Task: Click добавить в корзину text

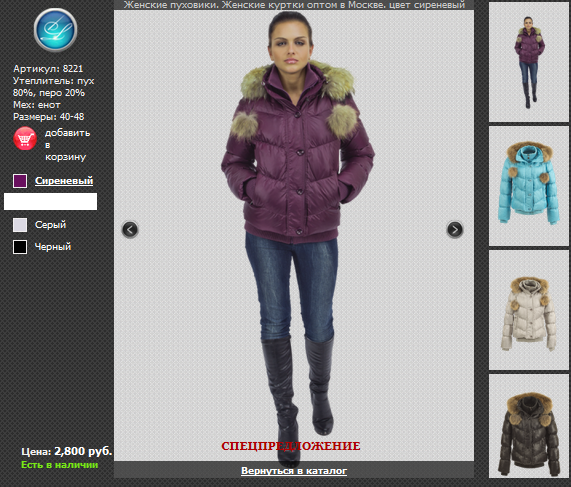Action: [67, 145]
